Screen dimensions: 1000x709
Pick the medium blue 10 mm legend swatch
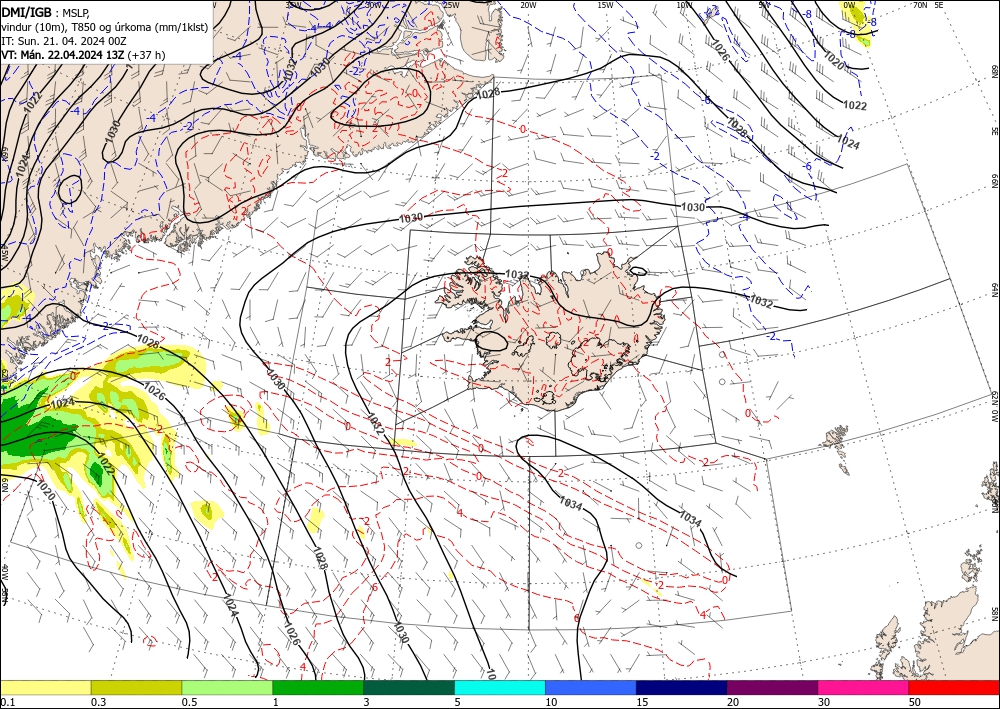(591, 687)
